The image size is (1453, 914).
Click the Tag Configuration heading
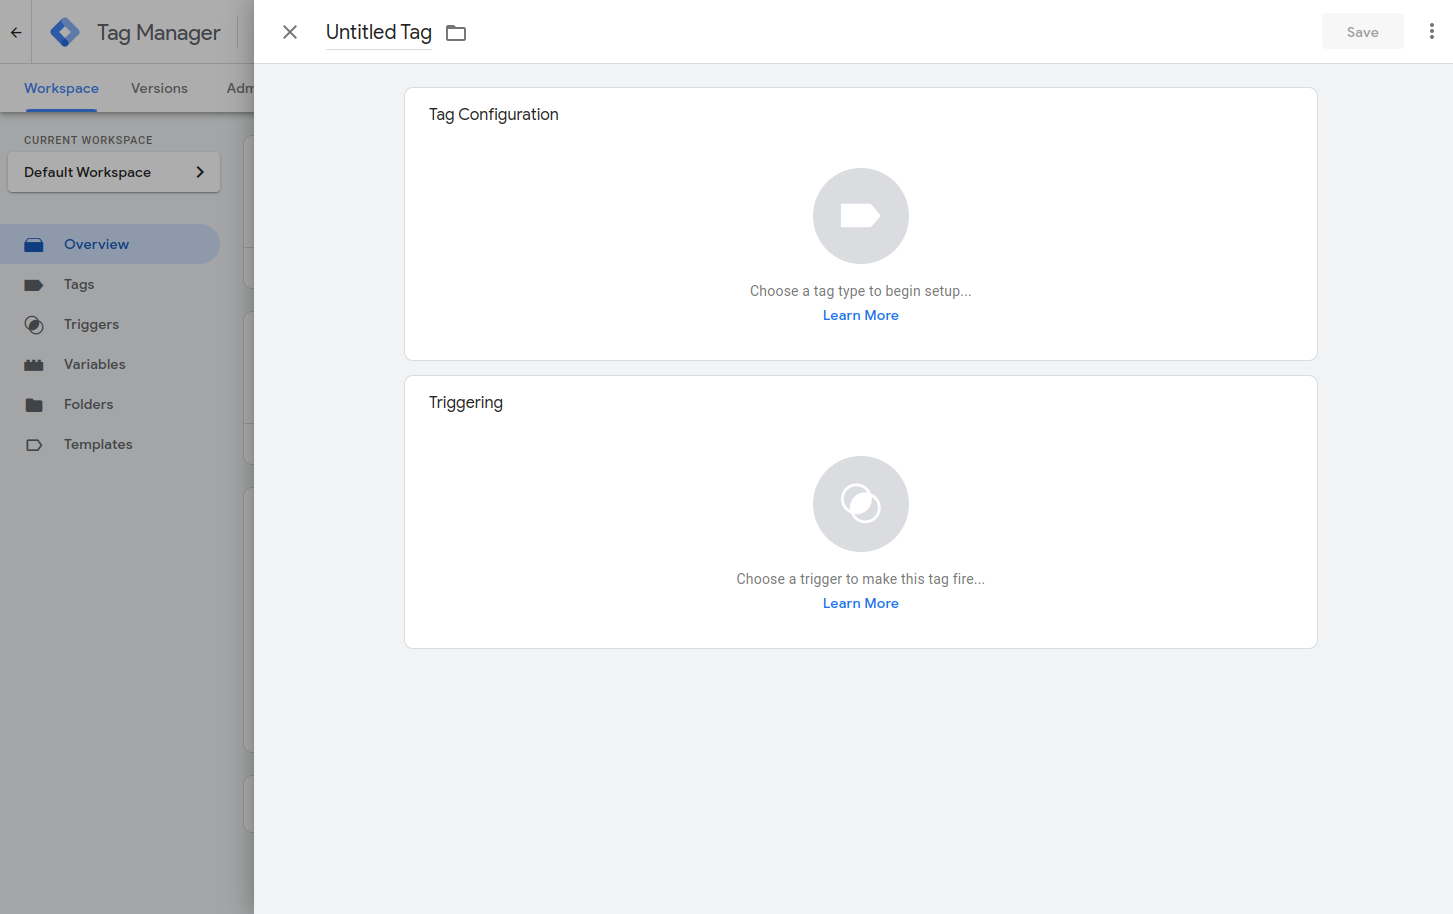(x=494, y=114)
